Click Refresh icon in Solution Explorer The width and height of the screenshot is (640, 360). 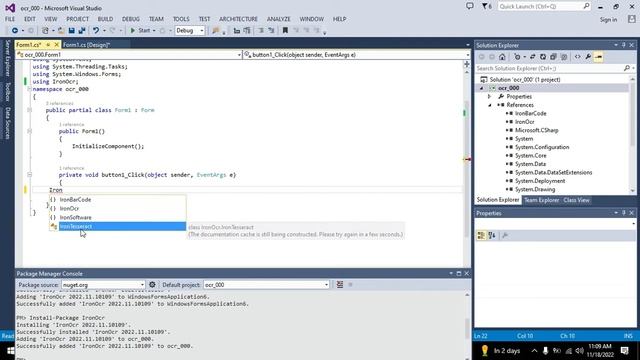(543, 57)
